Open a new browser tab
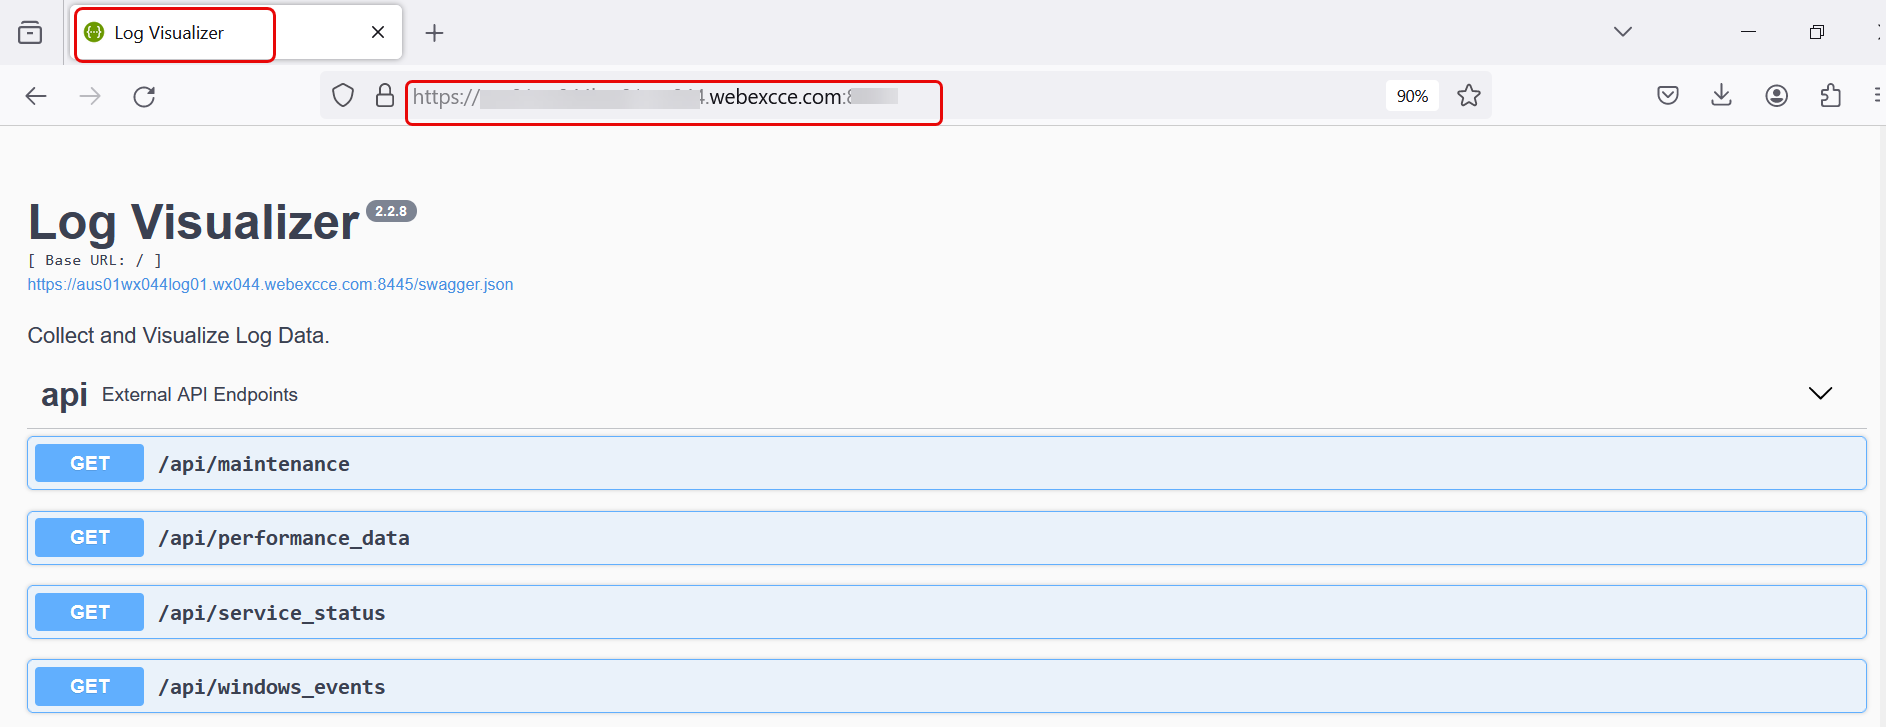This screenshot has height=727, width=1886. [x=434, y=33]
